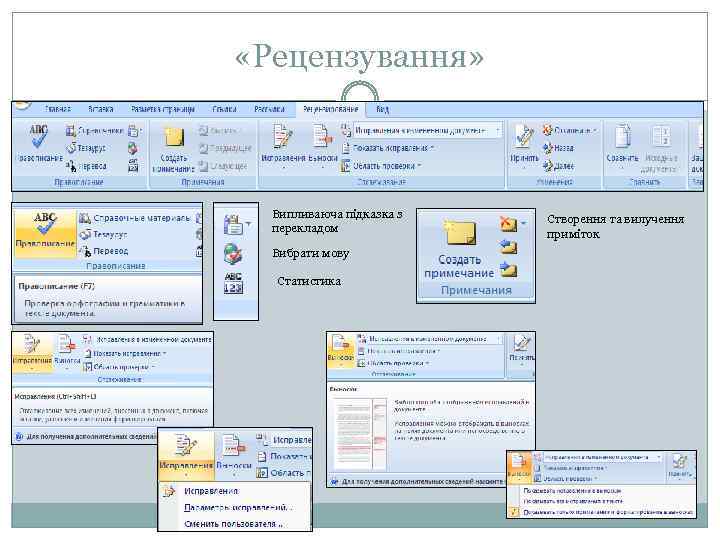Switch to the Рассылки tab
Image resolution: width=720 pixels, height=540 pixels.
click(270, 109)
